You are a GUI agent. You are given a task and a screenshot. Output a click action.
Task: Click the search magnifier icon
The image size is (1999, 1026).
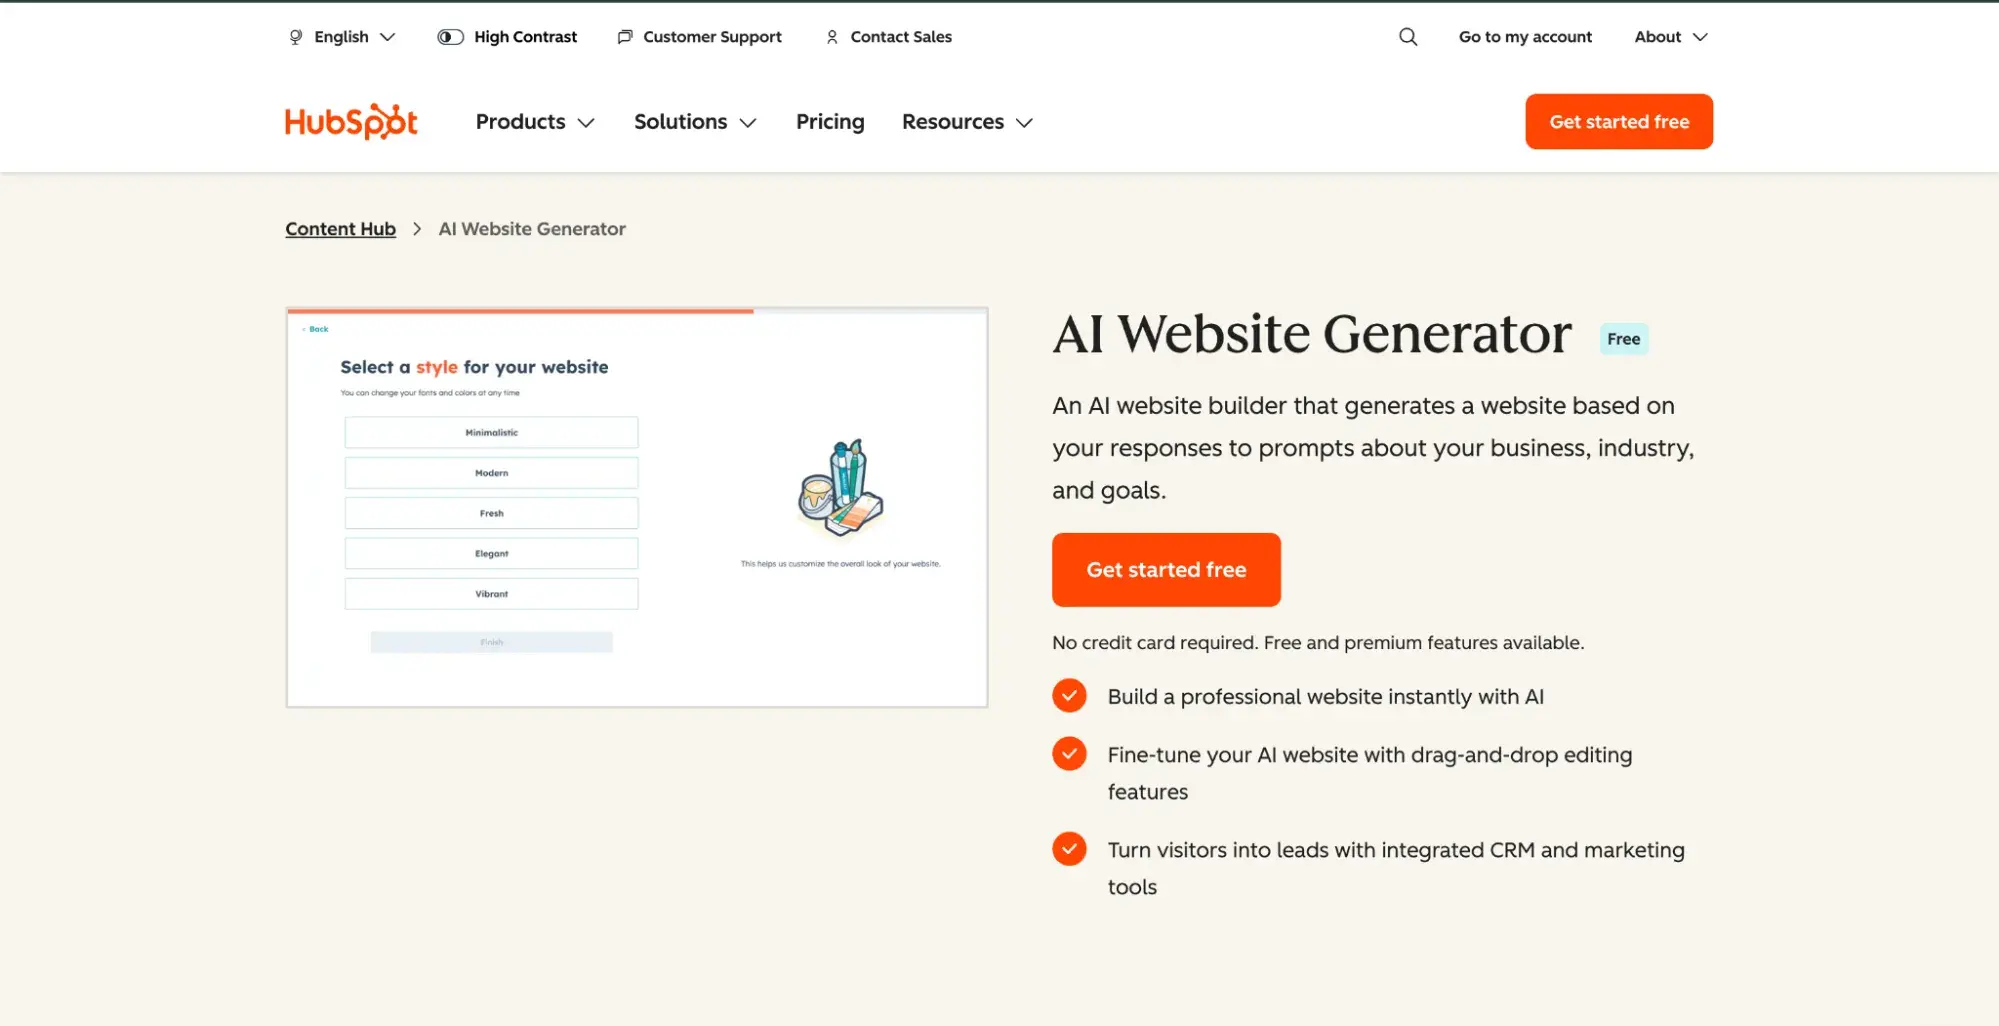coord(1408,37)
